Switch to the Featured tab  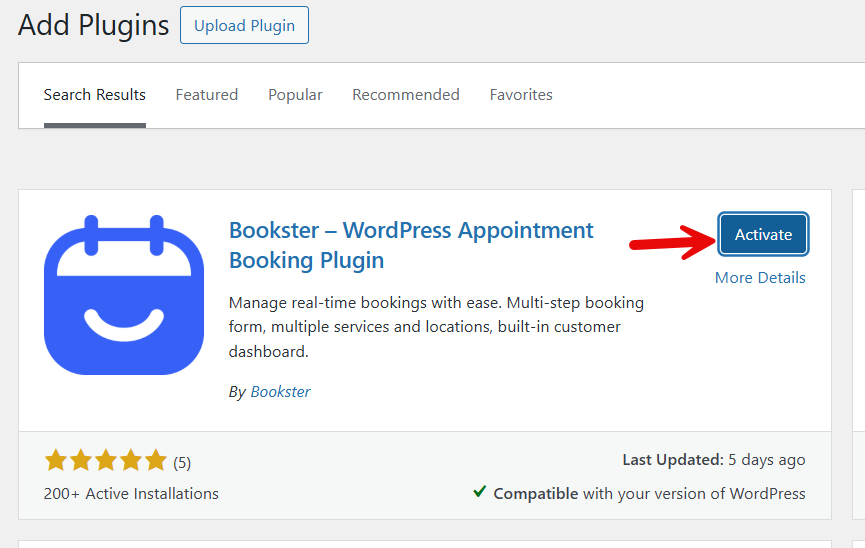point(207,95)
